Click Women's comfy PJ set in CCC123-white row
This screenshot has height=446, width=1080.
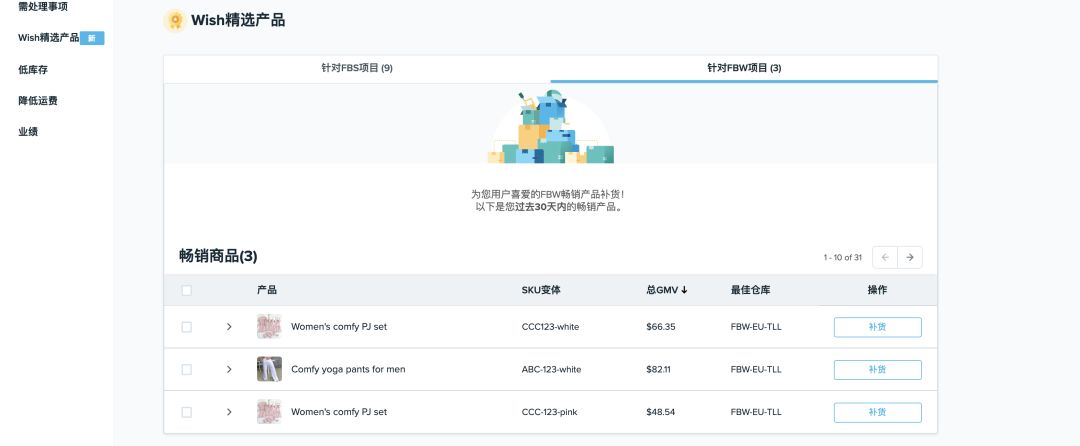pyautogui.click(x=339, y=327)
